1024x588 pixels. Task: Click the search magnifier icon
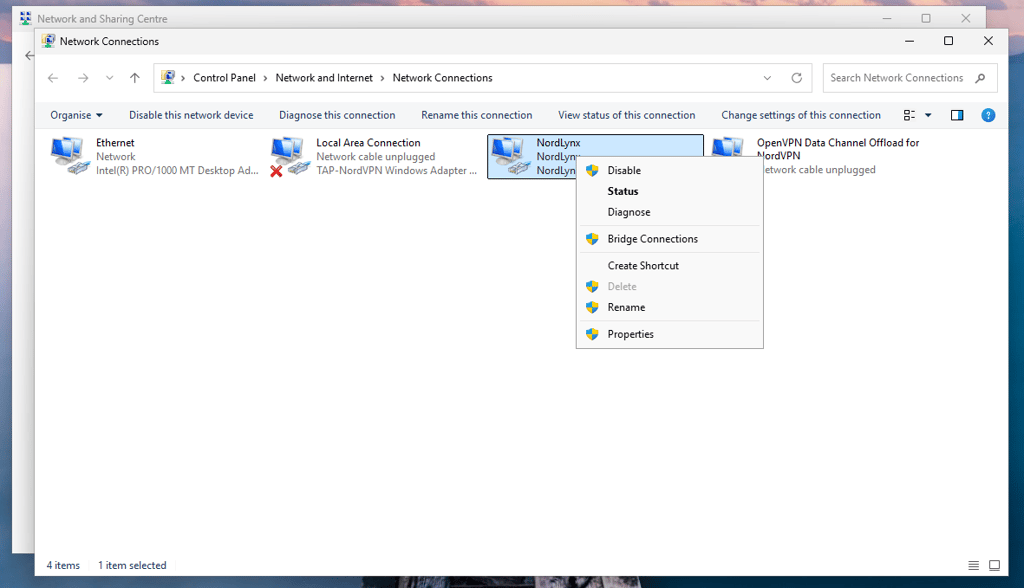tap(980, 78)
